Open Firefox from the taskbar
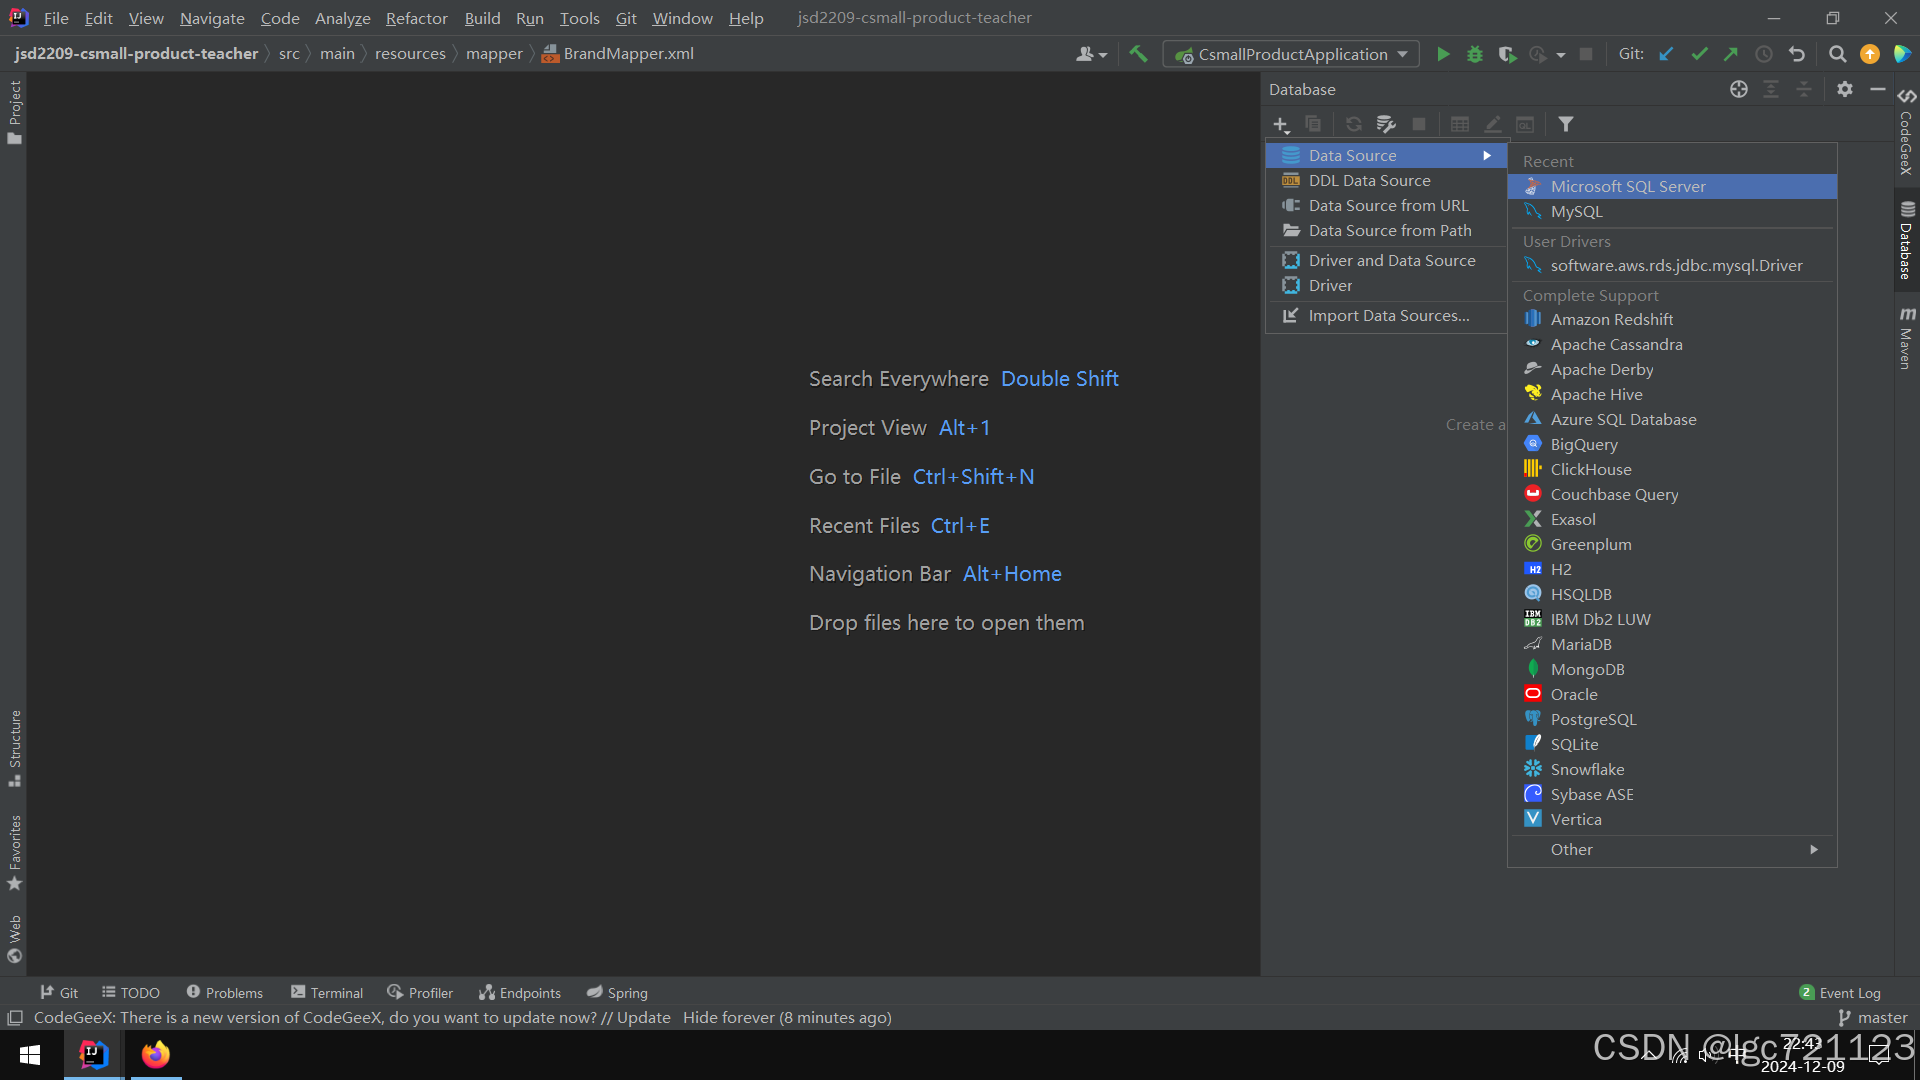Viewport: 1920px width, 1080px height. coord(155,1055)
